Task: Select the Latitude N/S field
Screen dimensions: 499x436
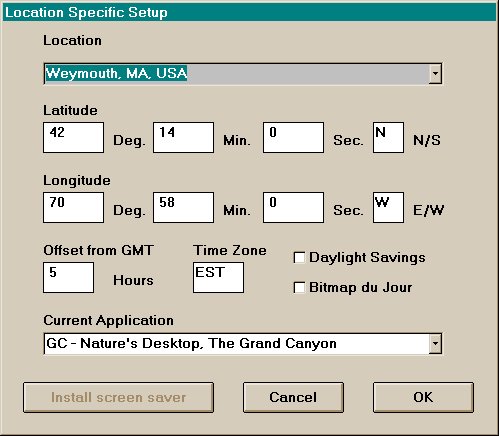Action: pyautogui.click(x=388, y=137)
